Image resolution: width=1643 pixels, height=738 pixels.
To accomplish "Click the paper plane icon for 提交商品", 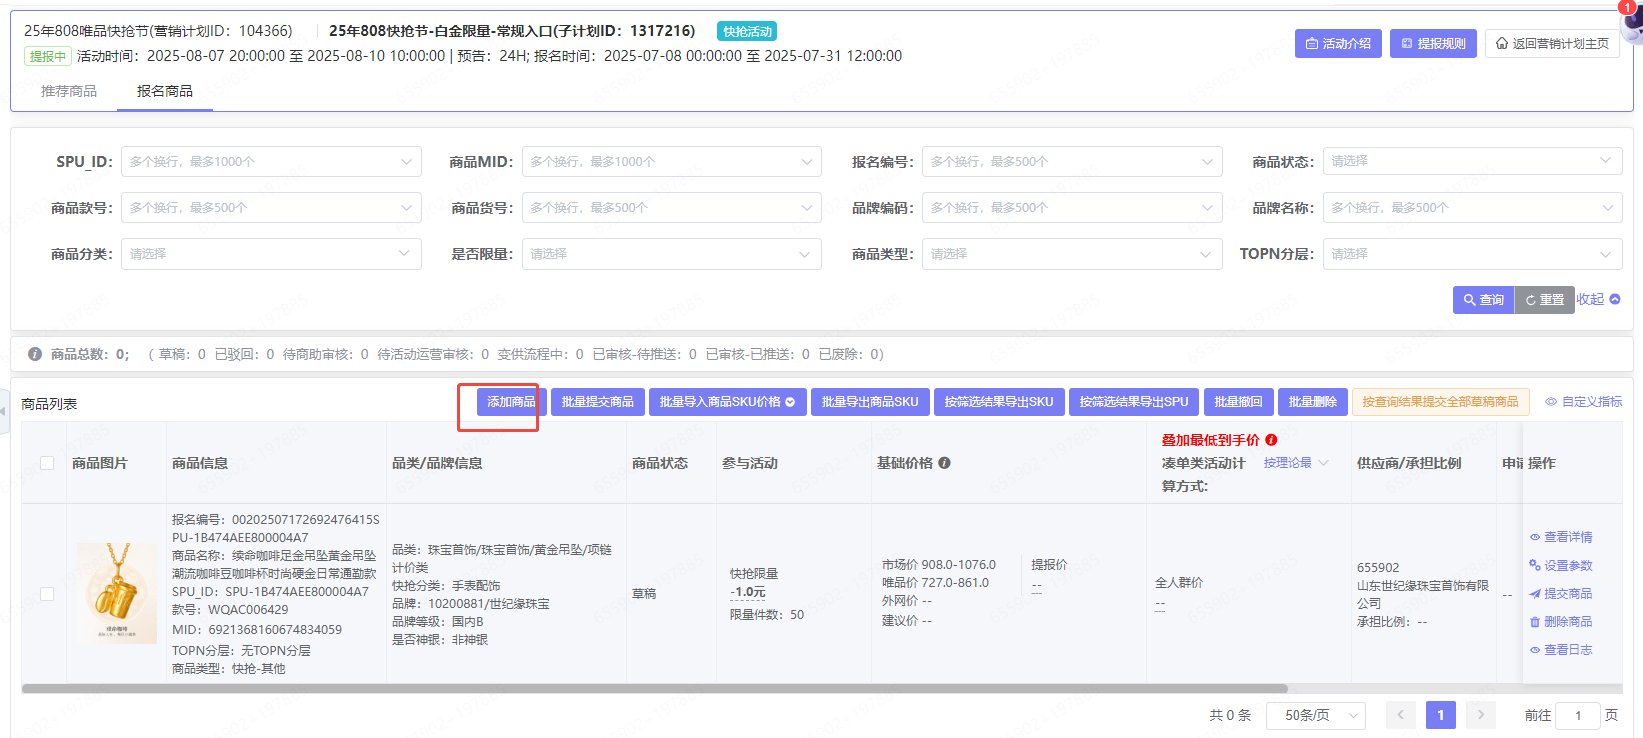I will pyautogui.click(x=1535, y=594).
